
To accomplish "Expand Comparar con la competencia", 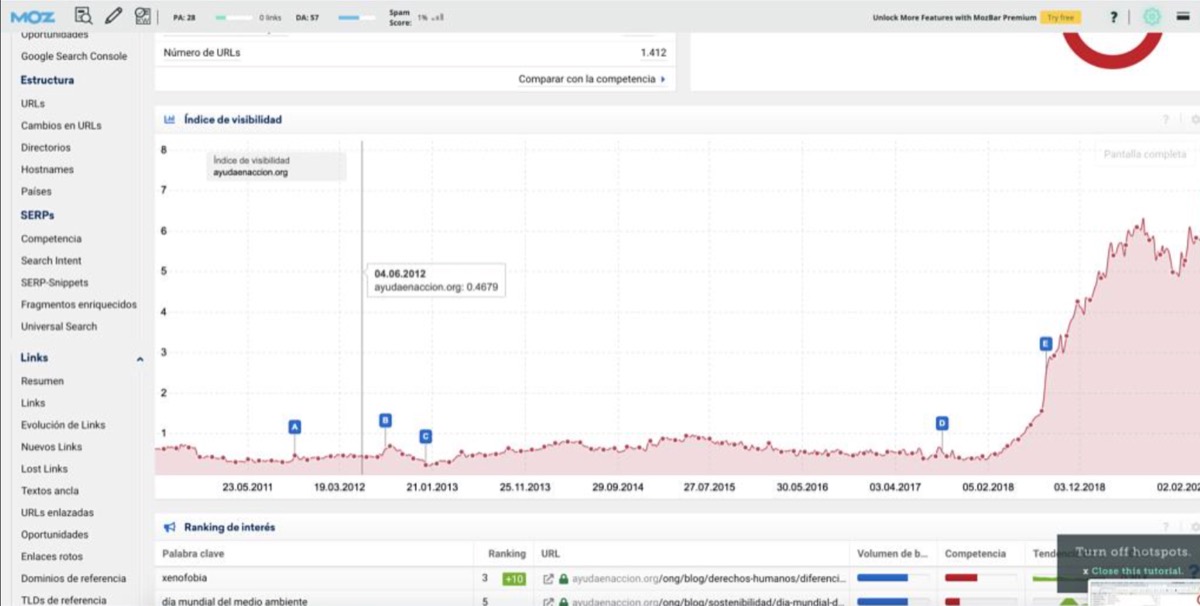I will pos(592,79).
